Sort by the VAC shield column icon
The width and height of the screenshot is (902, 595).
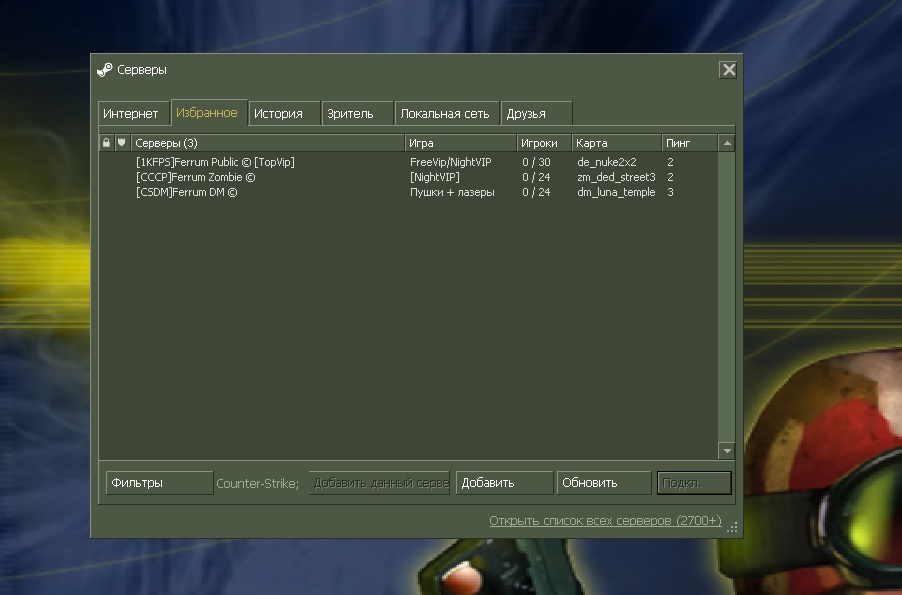[x=122, y=143]
